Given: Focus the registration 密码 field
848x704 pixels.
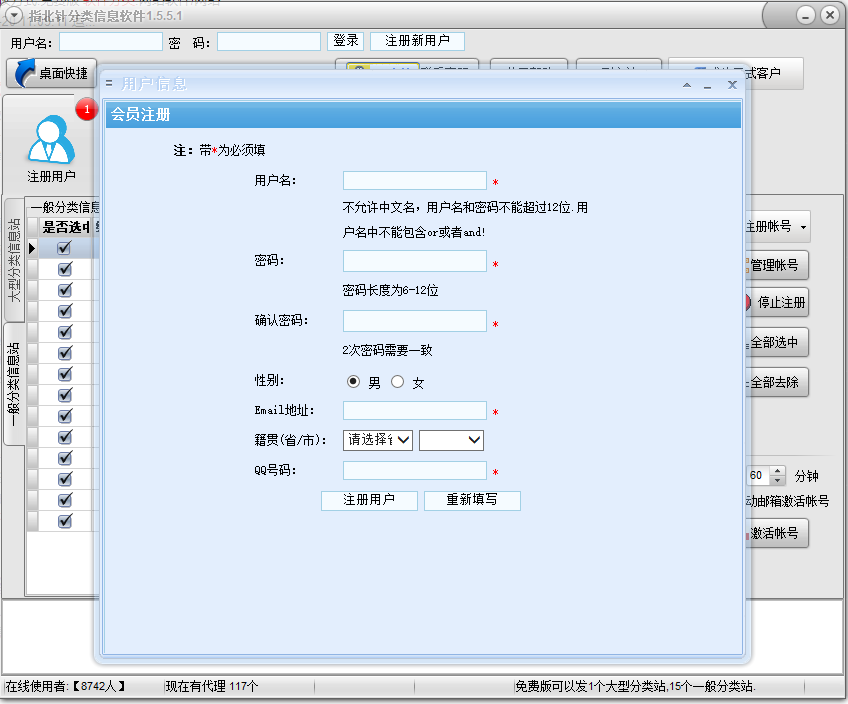Looking at the screenshot, I should (x=415, y=261).
